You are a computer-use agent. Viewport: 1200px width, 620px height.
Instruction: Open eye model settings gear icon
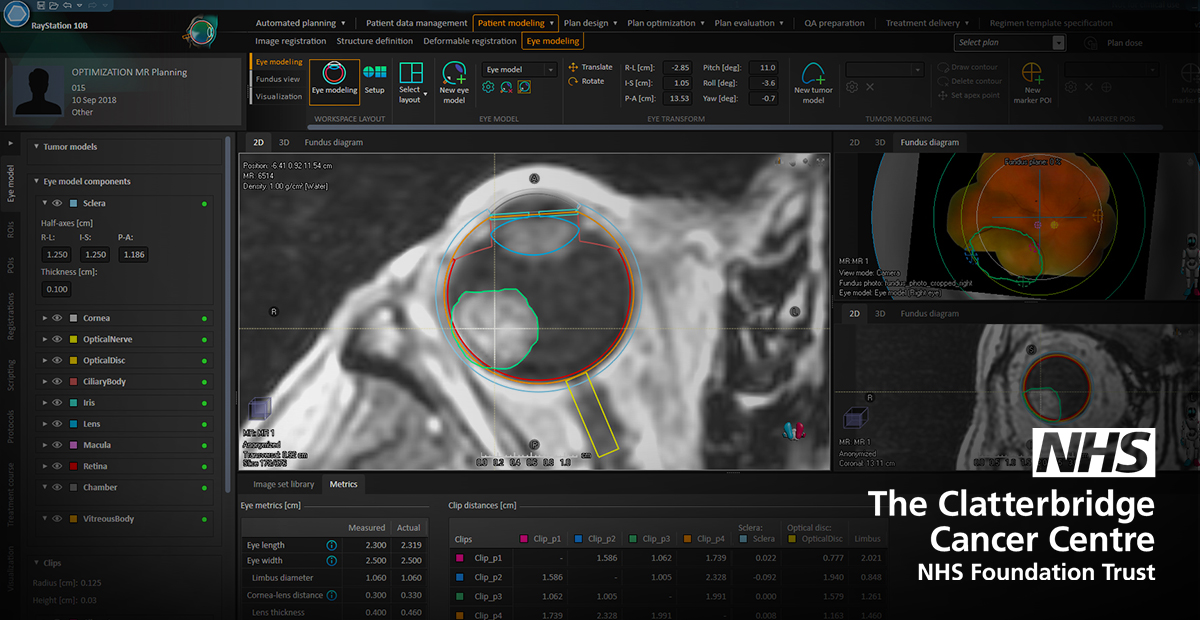pos(489,88)
